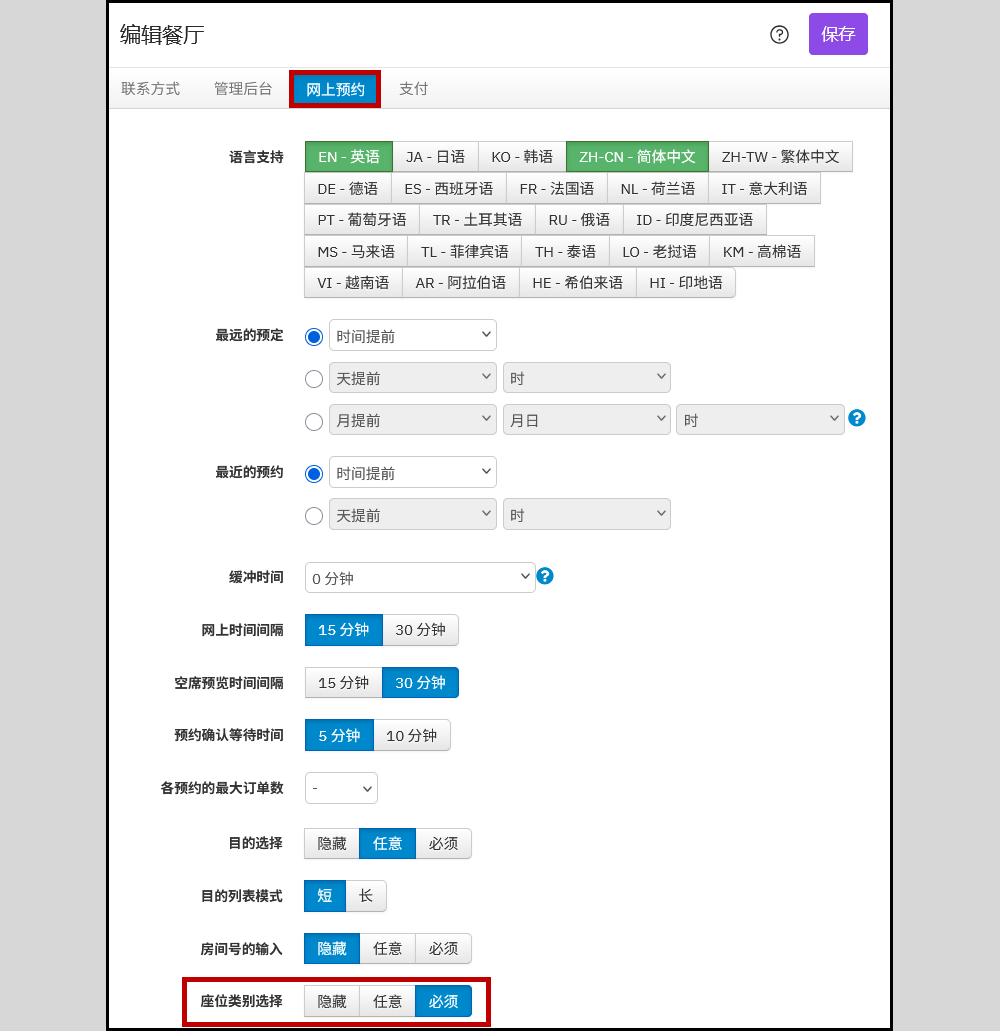Enable the RU - 俄语 language
Screen dimensions: 1000x1031
(x=579, y=220)
